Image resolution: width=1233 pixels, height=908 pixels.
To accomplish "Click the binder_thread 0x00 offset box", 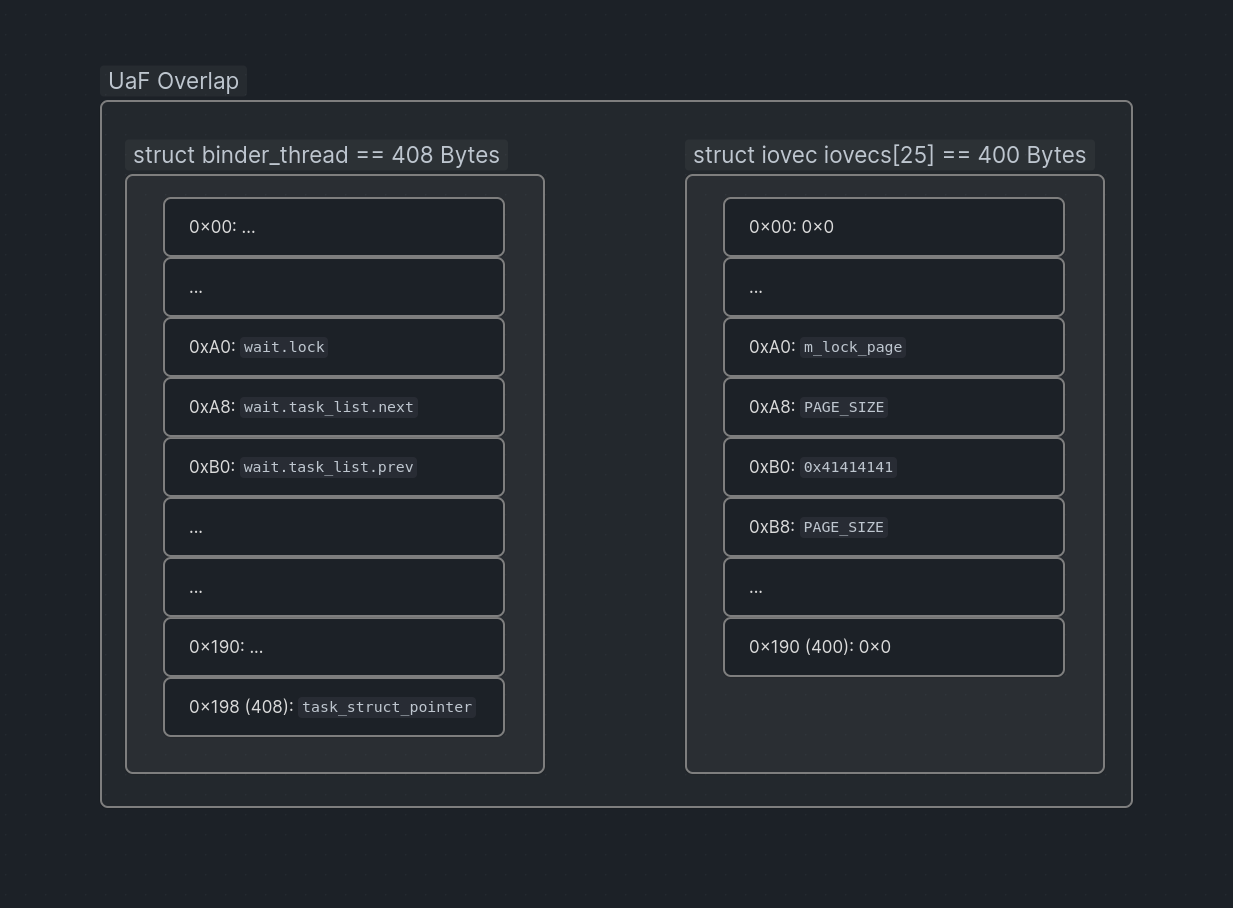I will click(334, 227).
